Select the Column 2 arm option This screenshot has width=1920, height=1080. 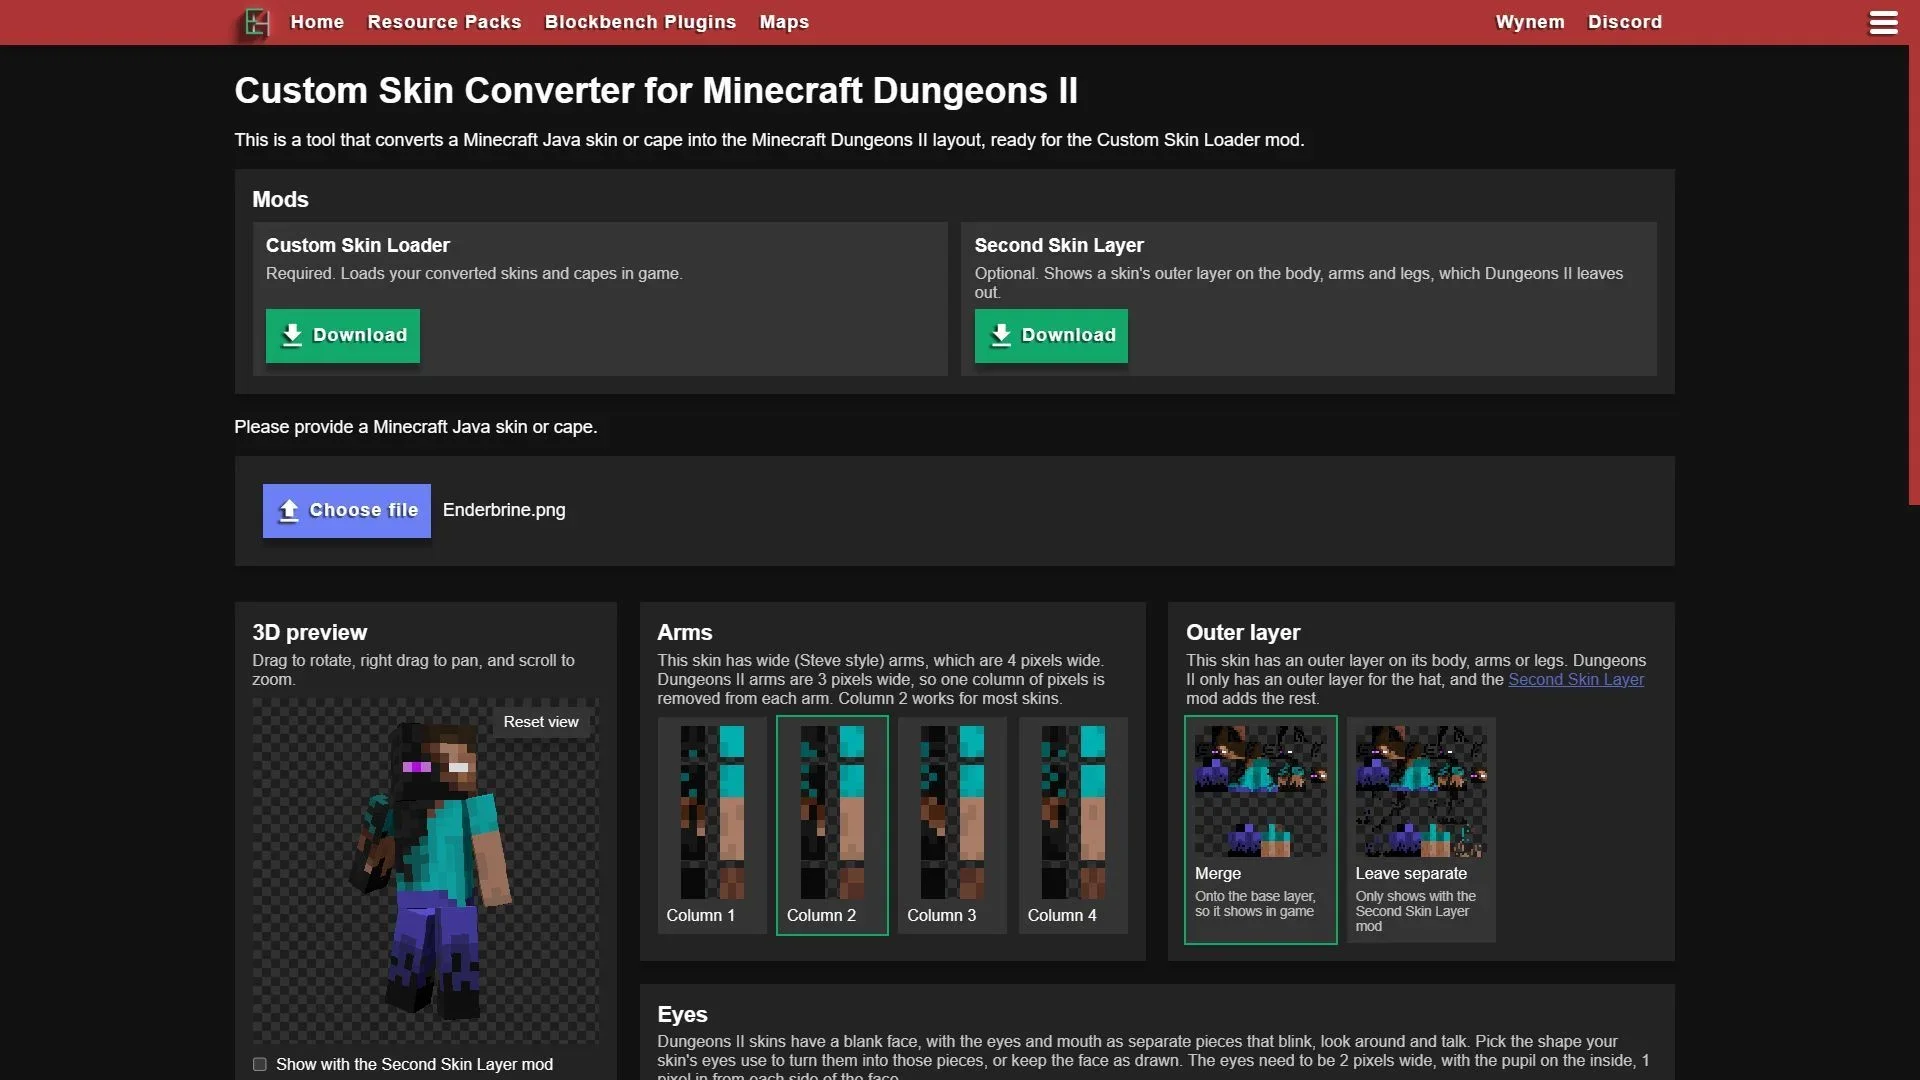832,826
